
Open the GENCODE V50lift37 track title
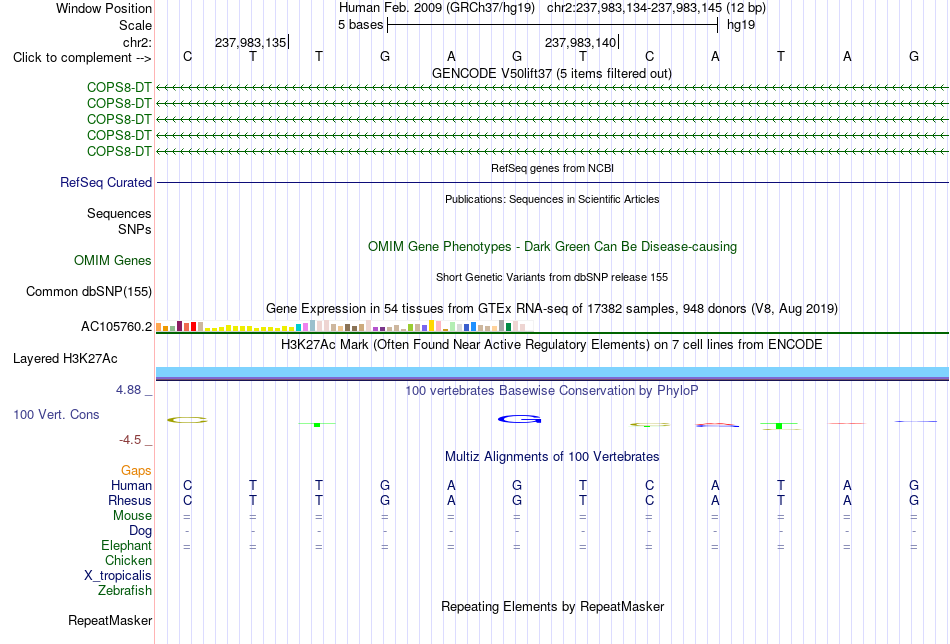[x=551, y=73]
